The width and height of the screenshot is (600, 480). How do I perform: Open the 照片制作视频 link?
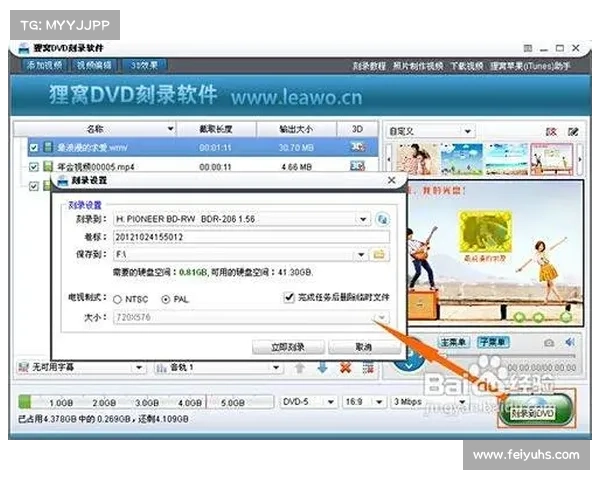pyautogui.click(x=418, y=66)
